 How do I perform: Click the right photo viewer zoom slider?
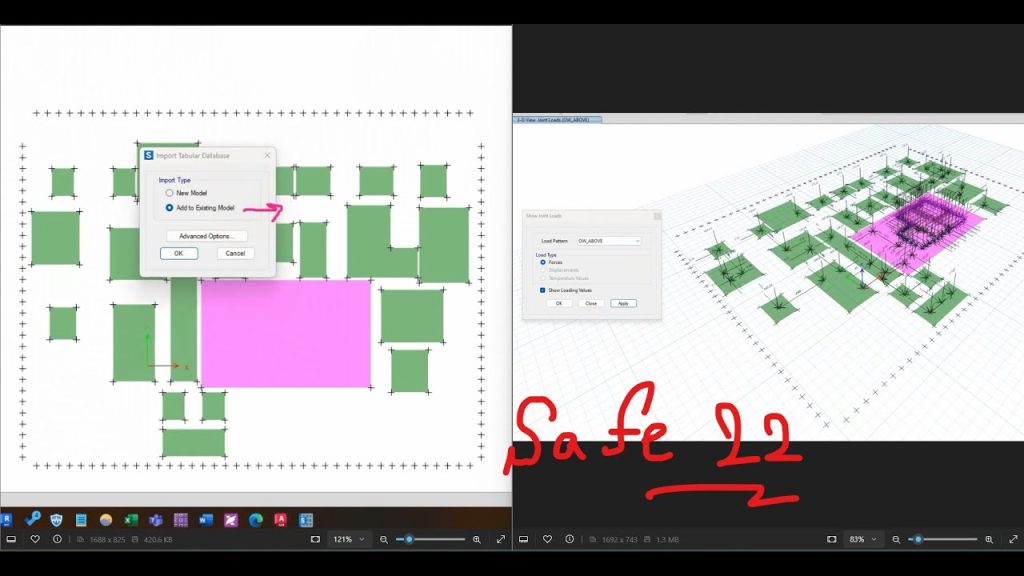pos(943,539)
